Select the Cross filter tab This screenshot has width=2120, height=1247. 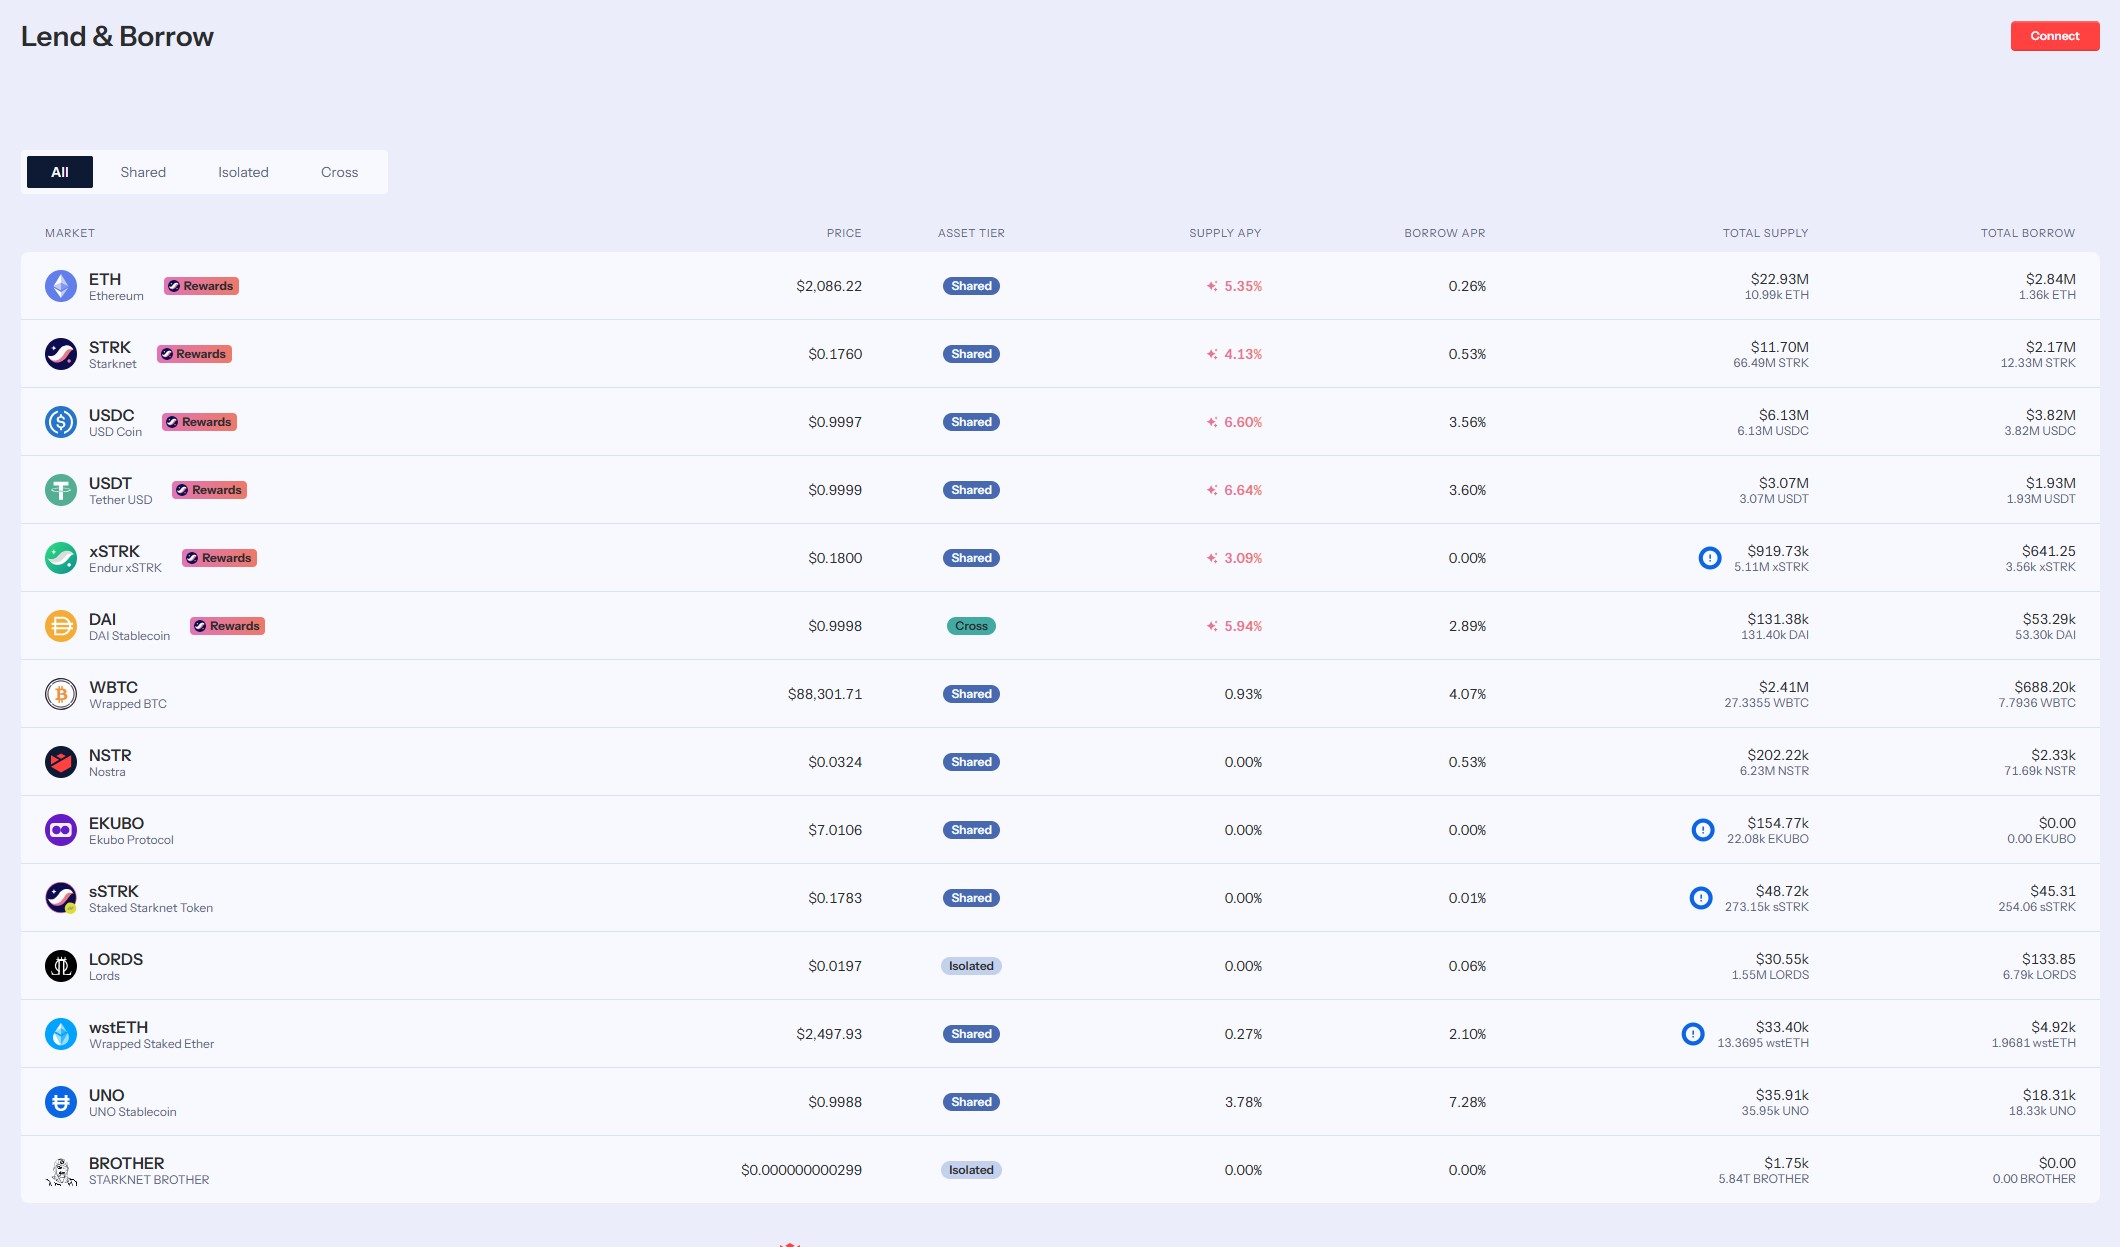340,171
